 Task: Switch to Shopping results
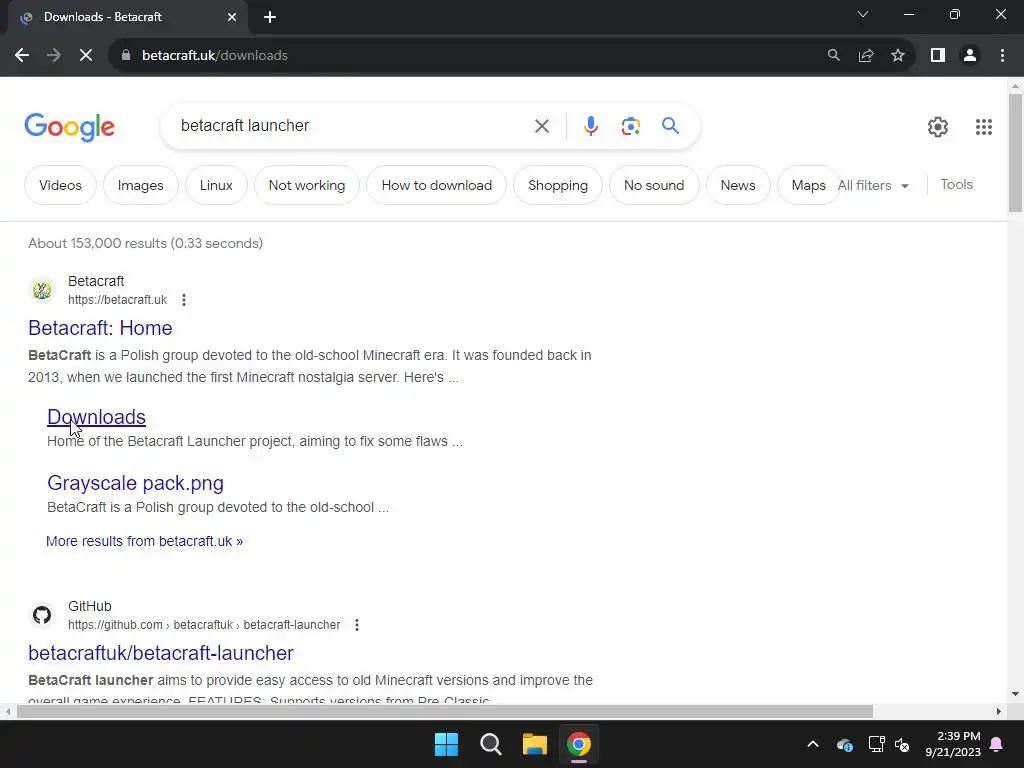click(x=558, y=185)
